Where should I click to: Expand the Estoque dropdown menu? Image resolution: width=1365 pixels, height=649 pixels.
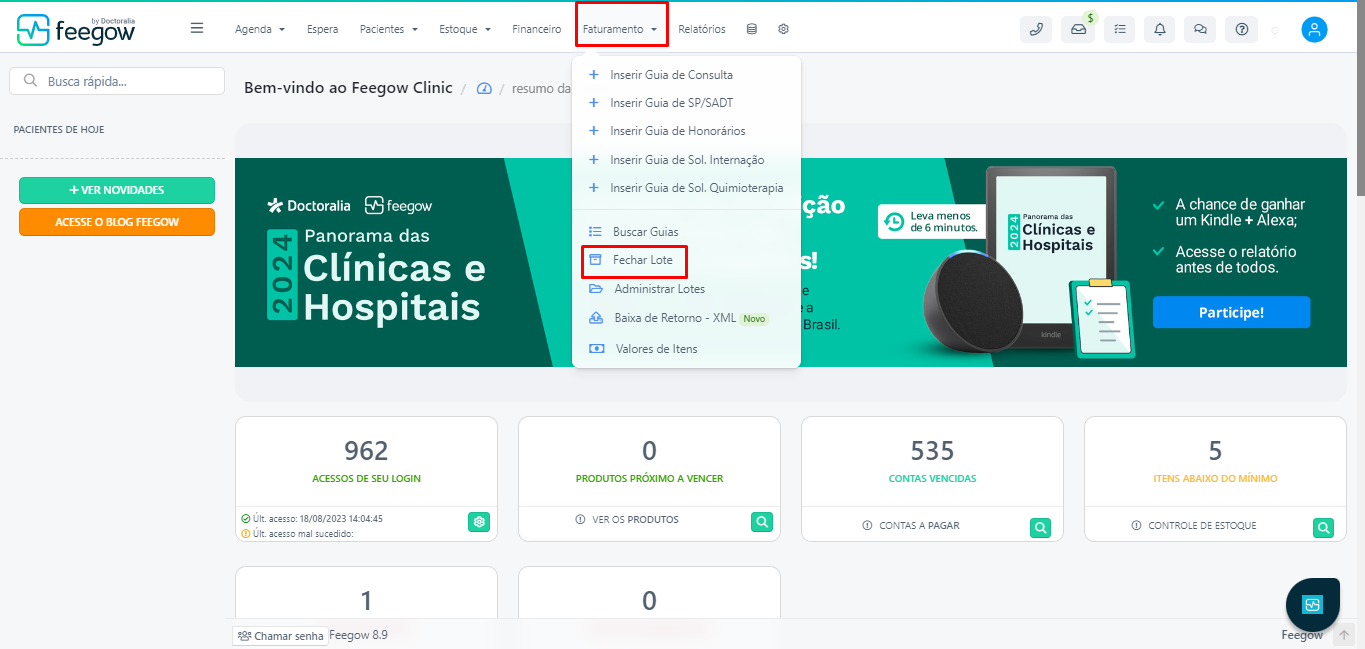point(465,29)
